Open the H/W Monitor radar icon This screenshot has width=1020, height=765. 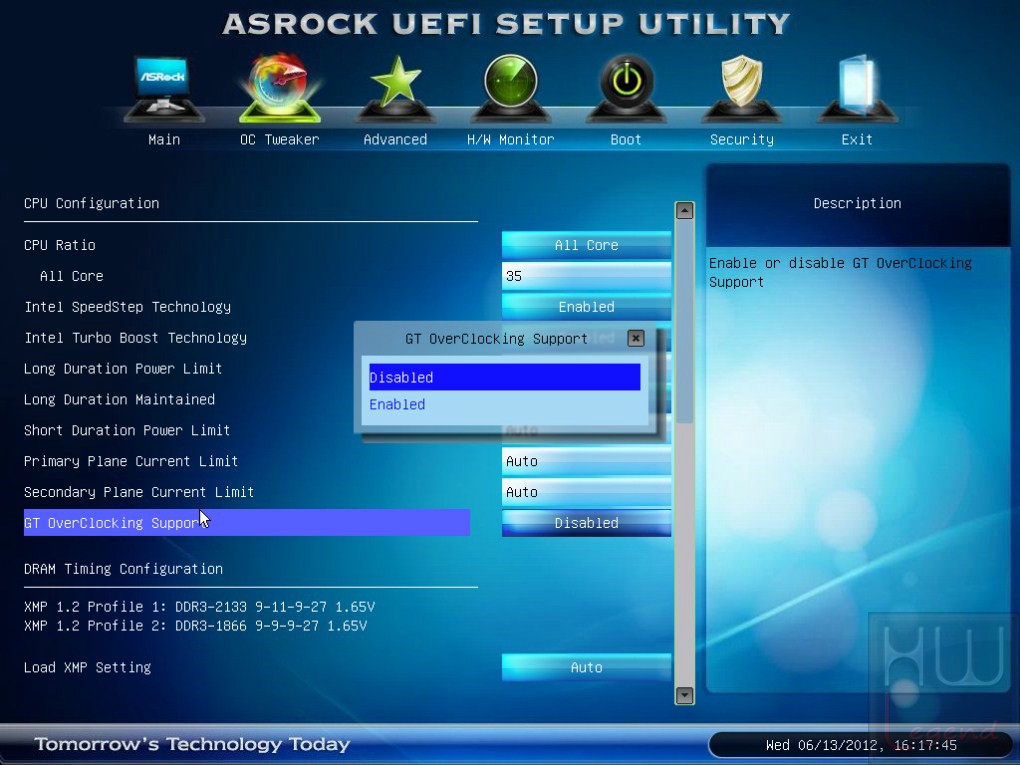click(511, 88)
